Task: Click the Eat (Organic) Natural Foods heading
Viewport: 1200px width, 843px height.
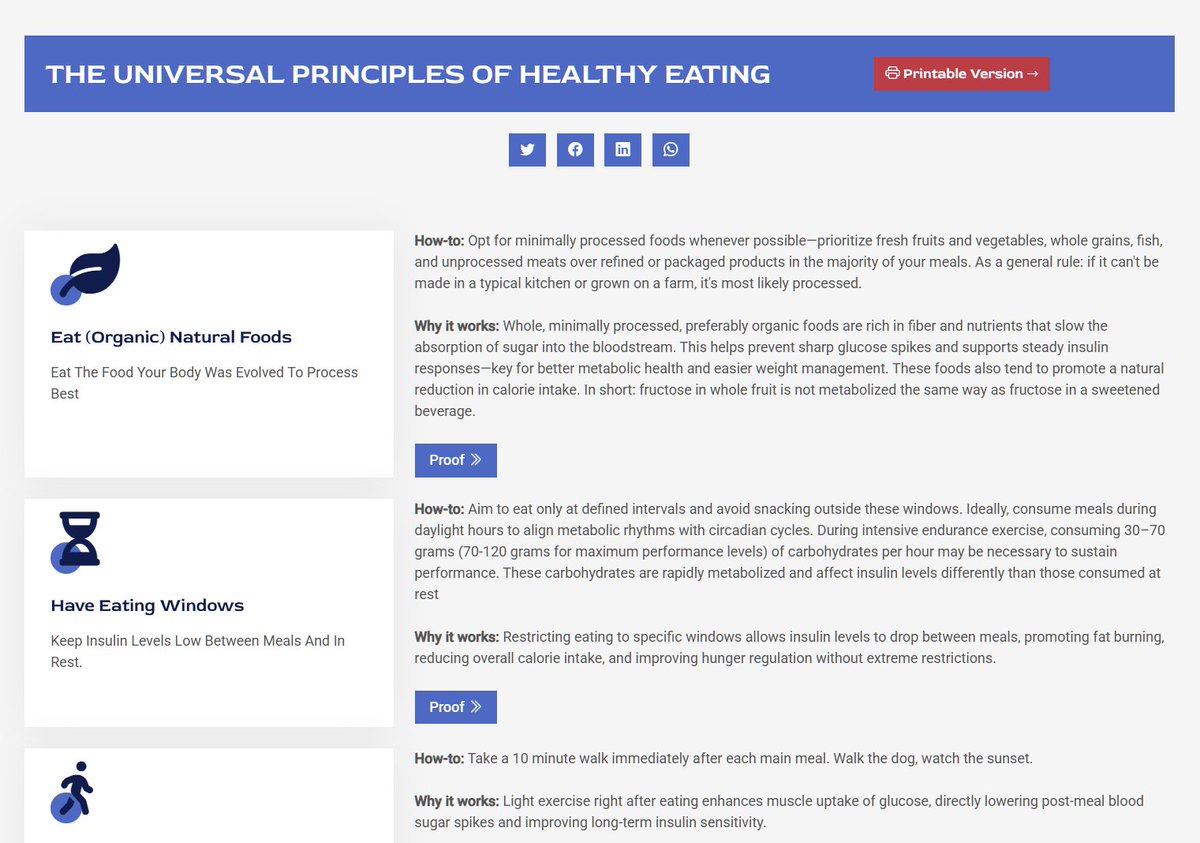Action: 171,337
